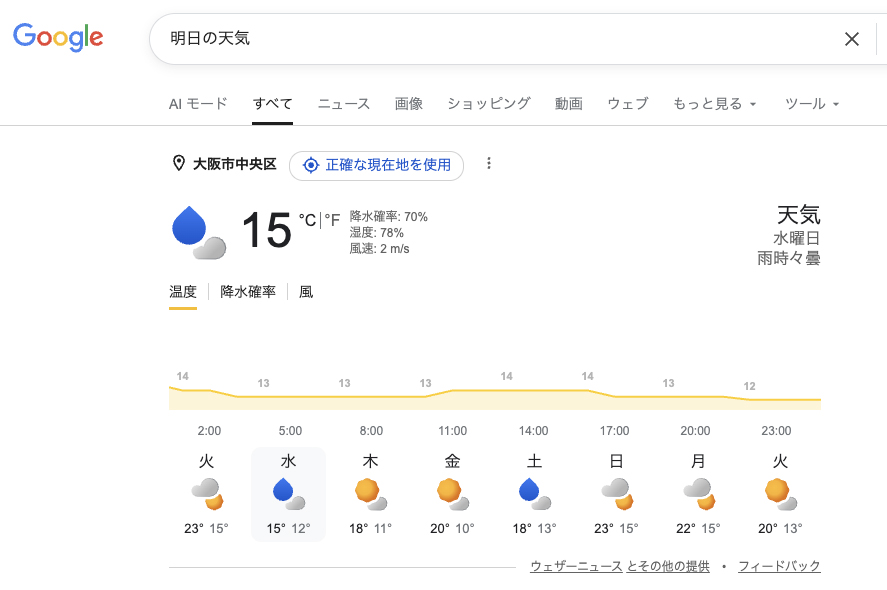The height and width of the screenshot is (590, 887).
Task: Click the 14° point at 14:00 on temperature graph
Action: pos(507,389)
